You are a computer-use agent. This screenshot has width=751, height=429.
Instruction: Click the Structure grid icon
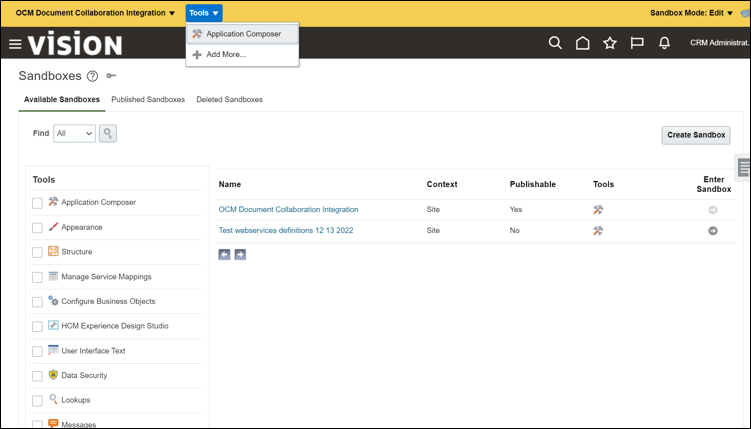[x=53, y=251]
